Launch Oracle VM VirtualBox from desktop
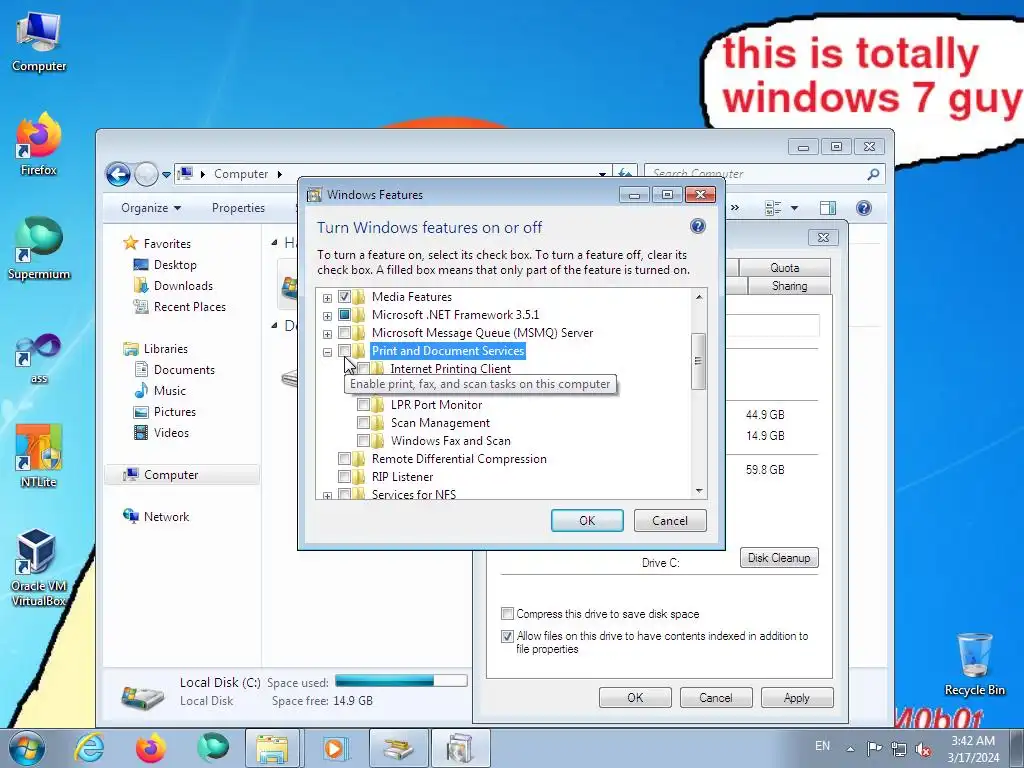The image size is (1024, 768). [39, 567]
